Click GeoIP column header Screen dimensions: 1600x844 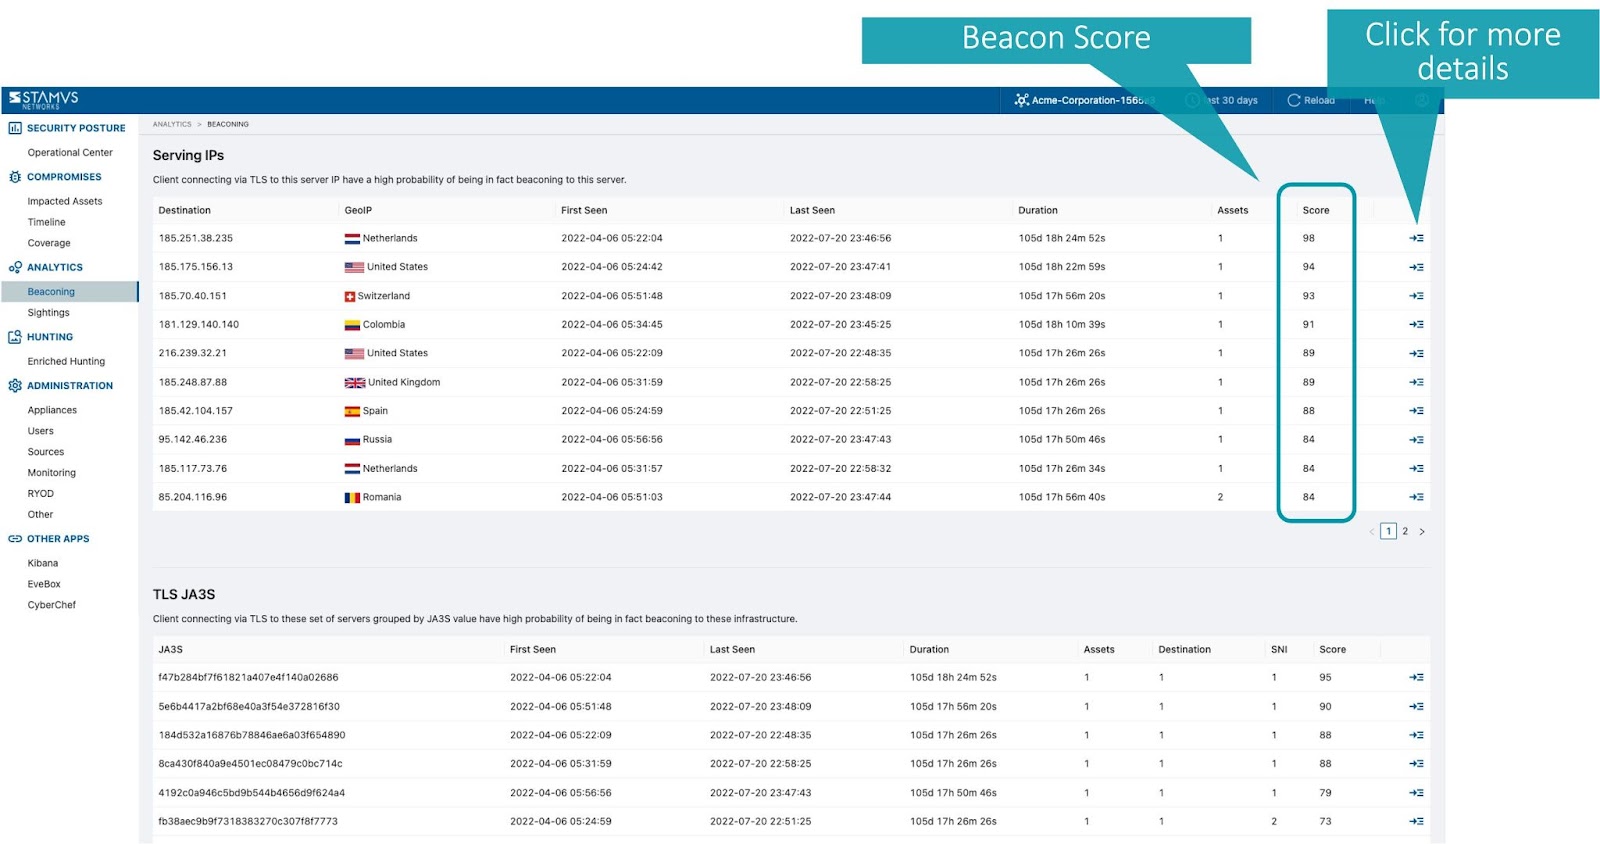[x=358, y=210]
